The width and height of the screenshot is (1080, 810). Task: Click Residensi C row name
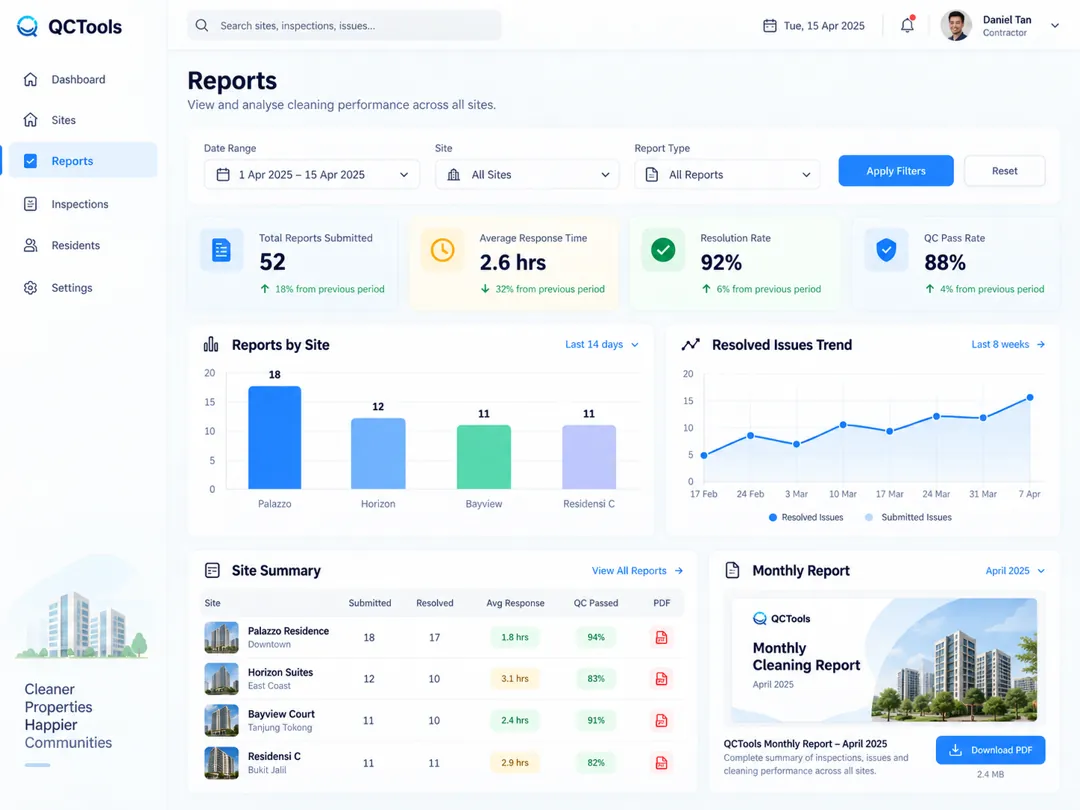click(x=274, y=756)
